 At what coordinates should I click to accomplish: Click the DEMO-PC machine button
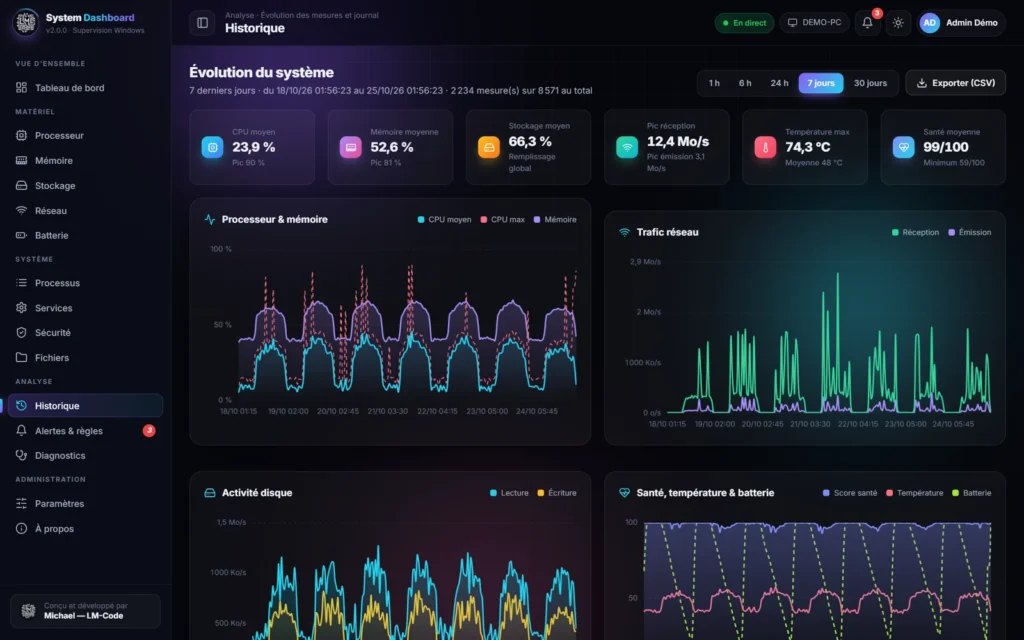coord(814,23)
